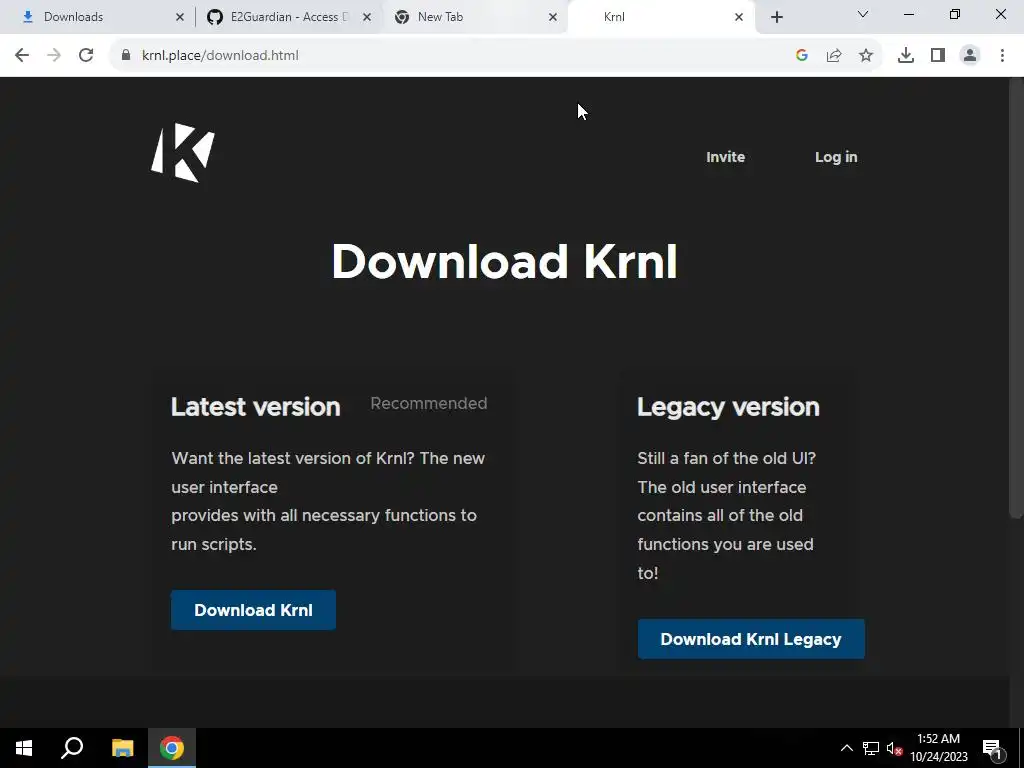Bookmark this page with star icon
The width and height of the screenshot is (1024, 768).
coord(866,56)
